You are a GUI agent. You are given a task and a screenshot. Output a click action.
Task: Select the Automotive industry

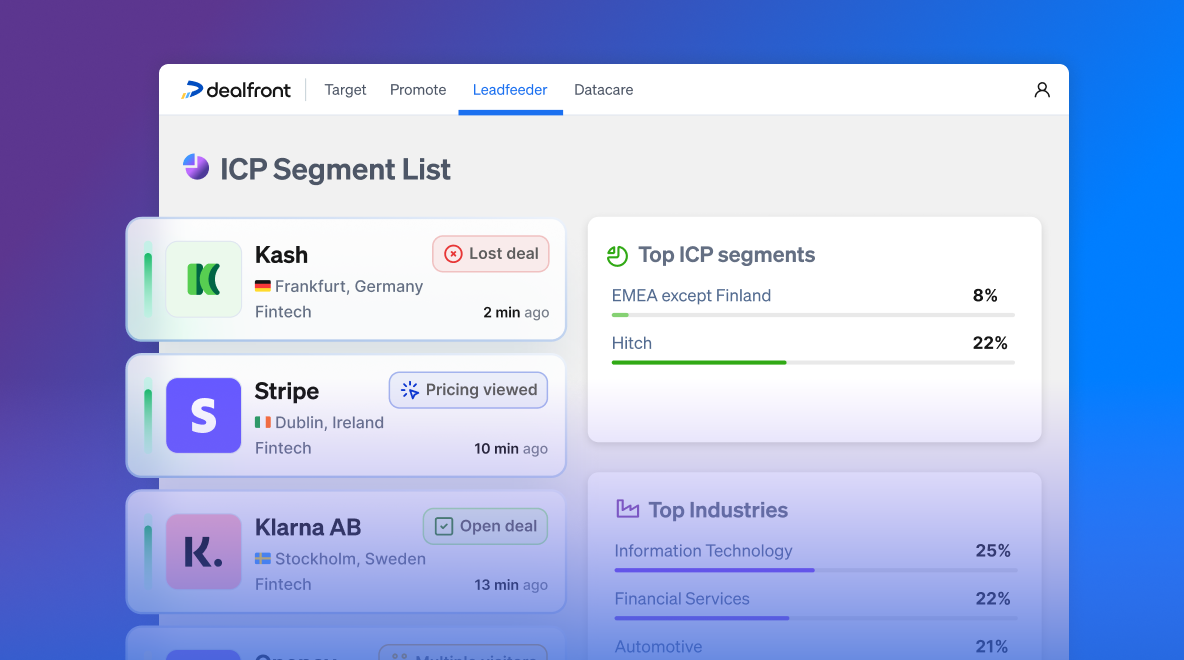click(658, 646)
